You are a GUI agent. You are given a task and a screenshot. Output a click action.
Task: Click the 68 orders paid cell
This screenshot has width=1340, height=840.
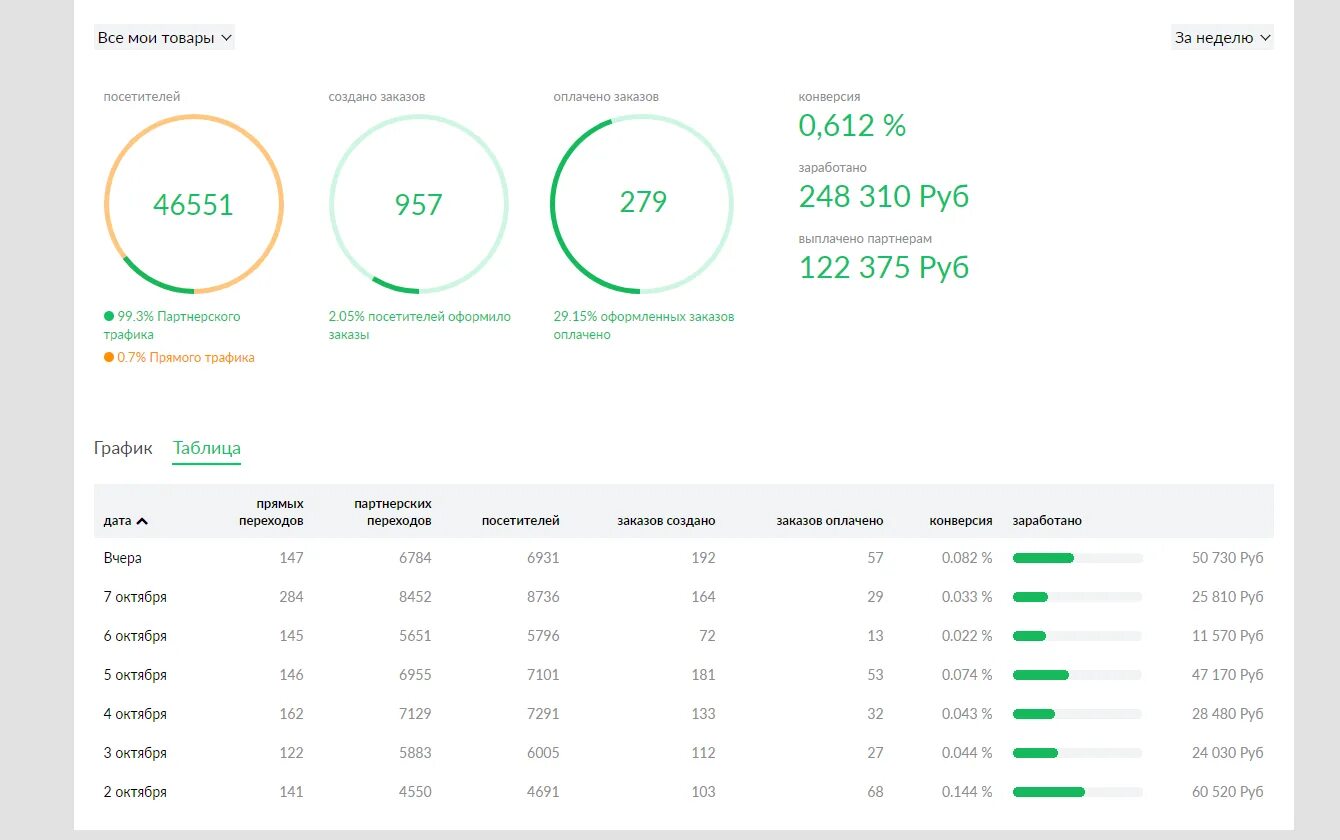tap(876, 792)
